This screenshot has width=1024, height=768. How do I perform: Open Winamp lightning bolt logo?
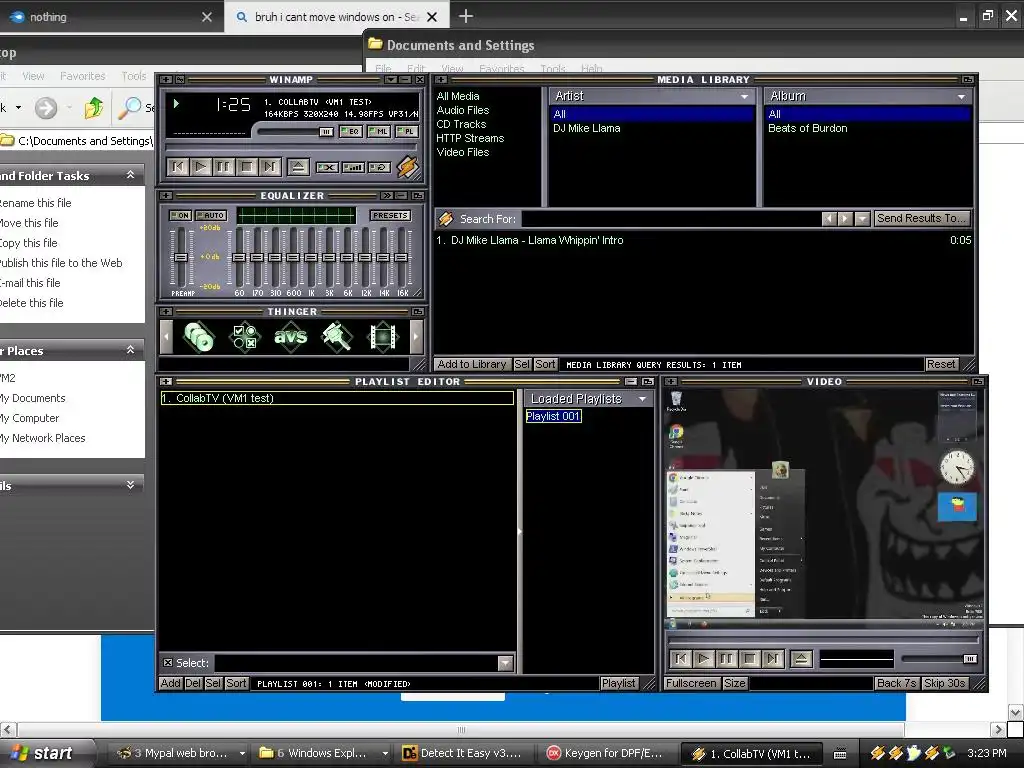click(408, 167)
